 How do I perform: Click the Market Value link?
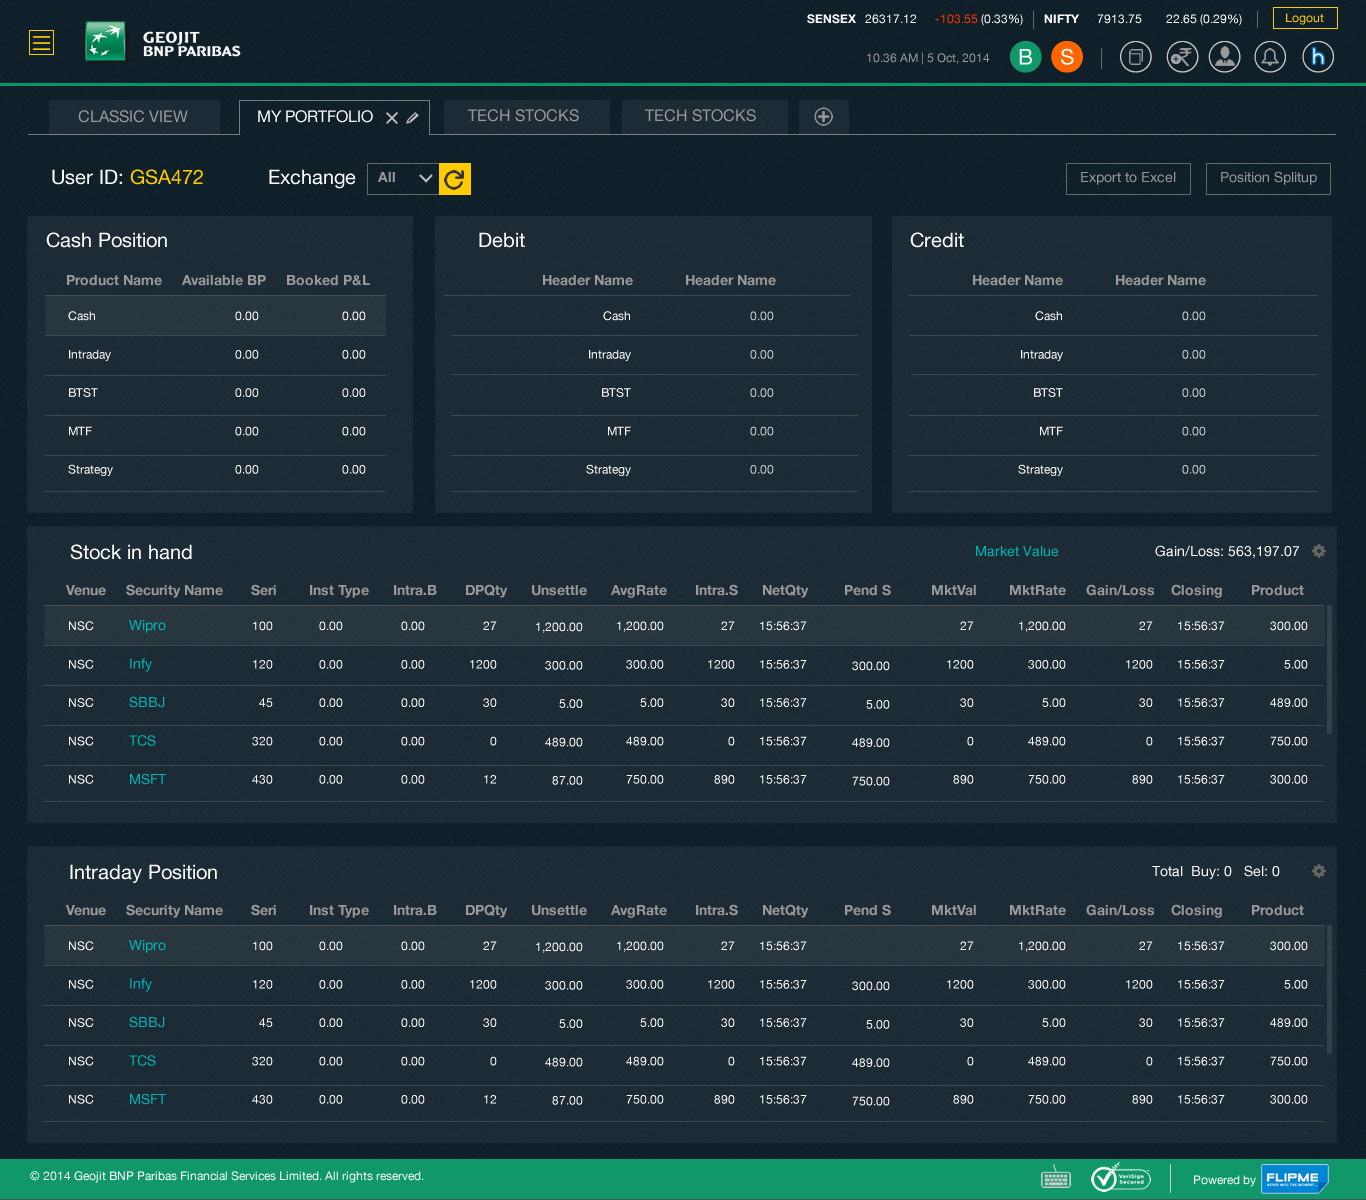point(1016,552)
